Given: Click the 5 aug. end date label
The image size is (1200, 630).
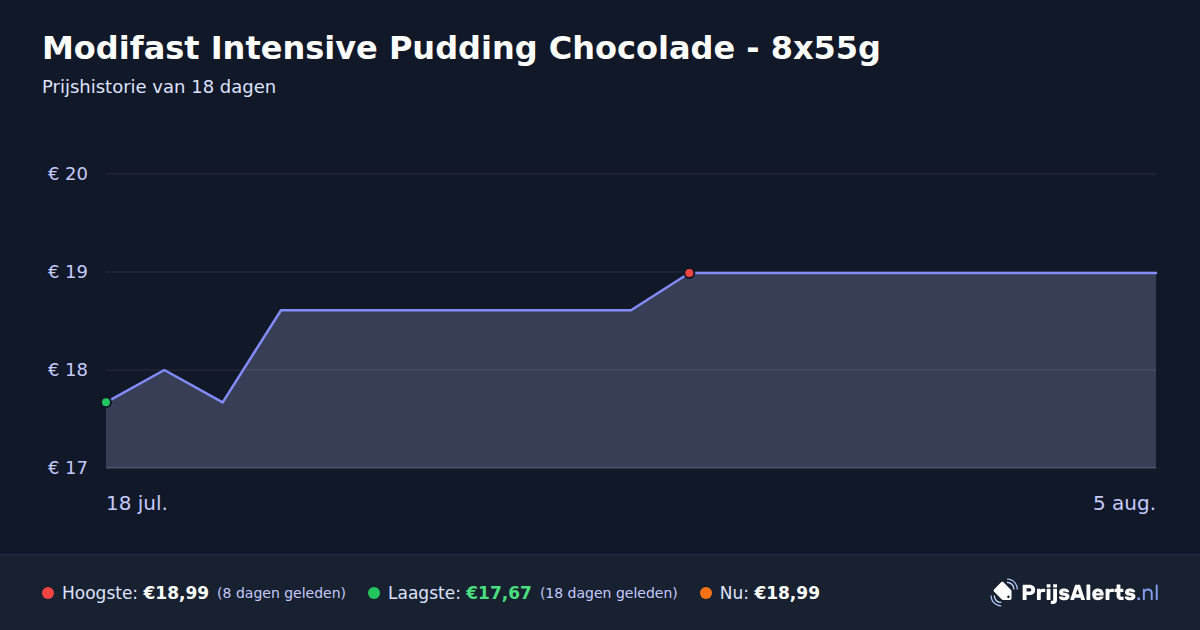Looking at the screenshot, I should point(1124,503).
